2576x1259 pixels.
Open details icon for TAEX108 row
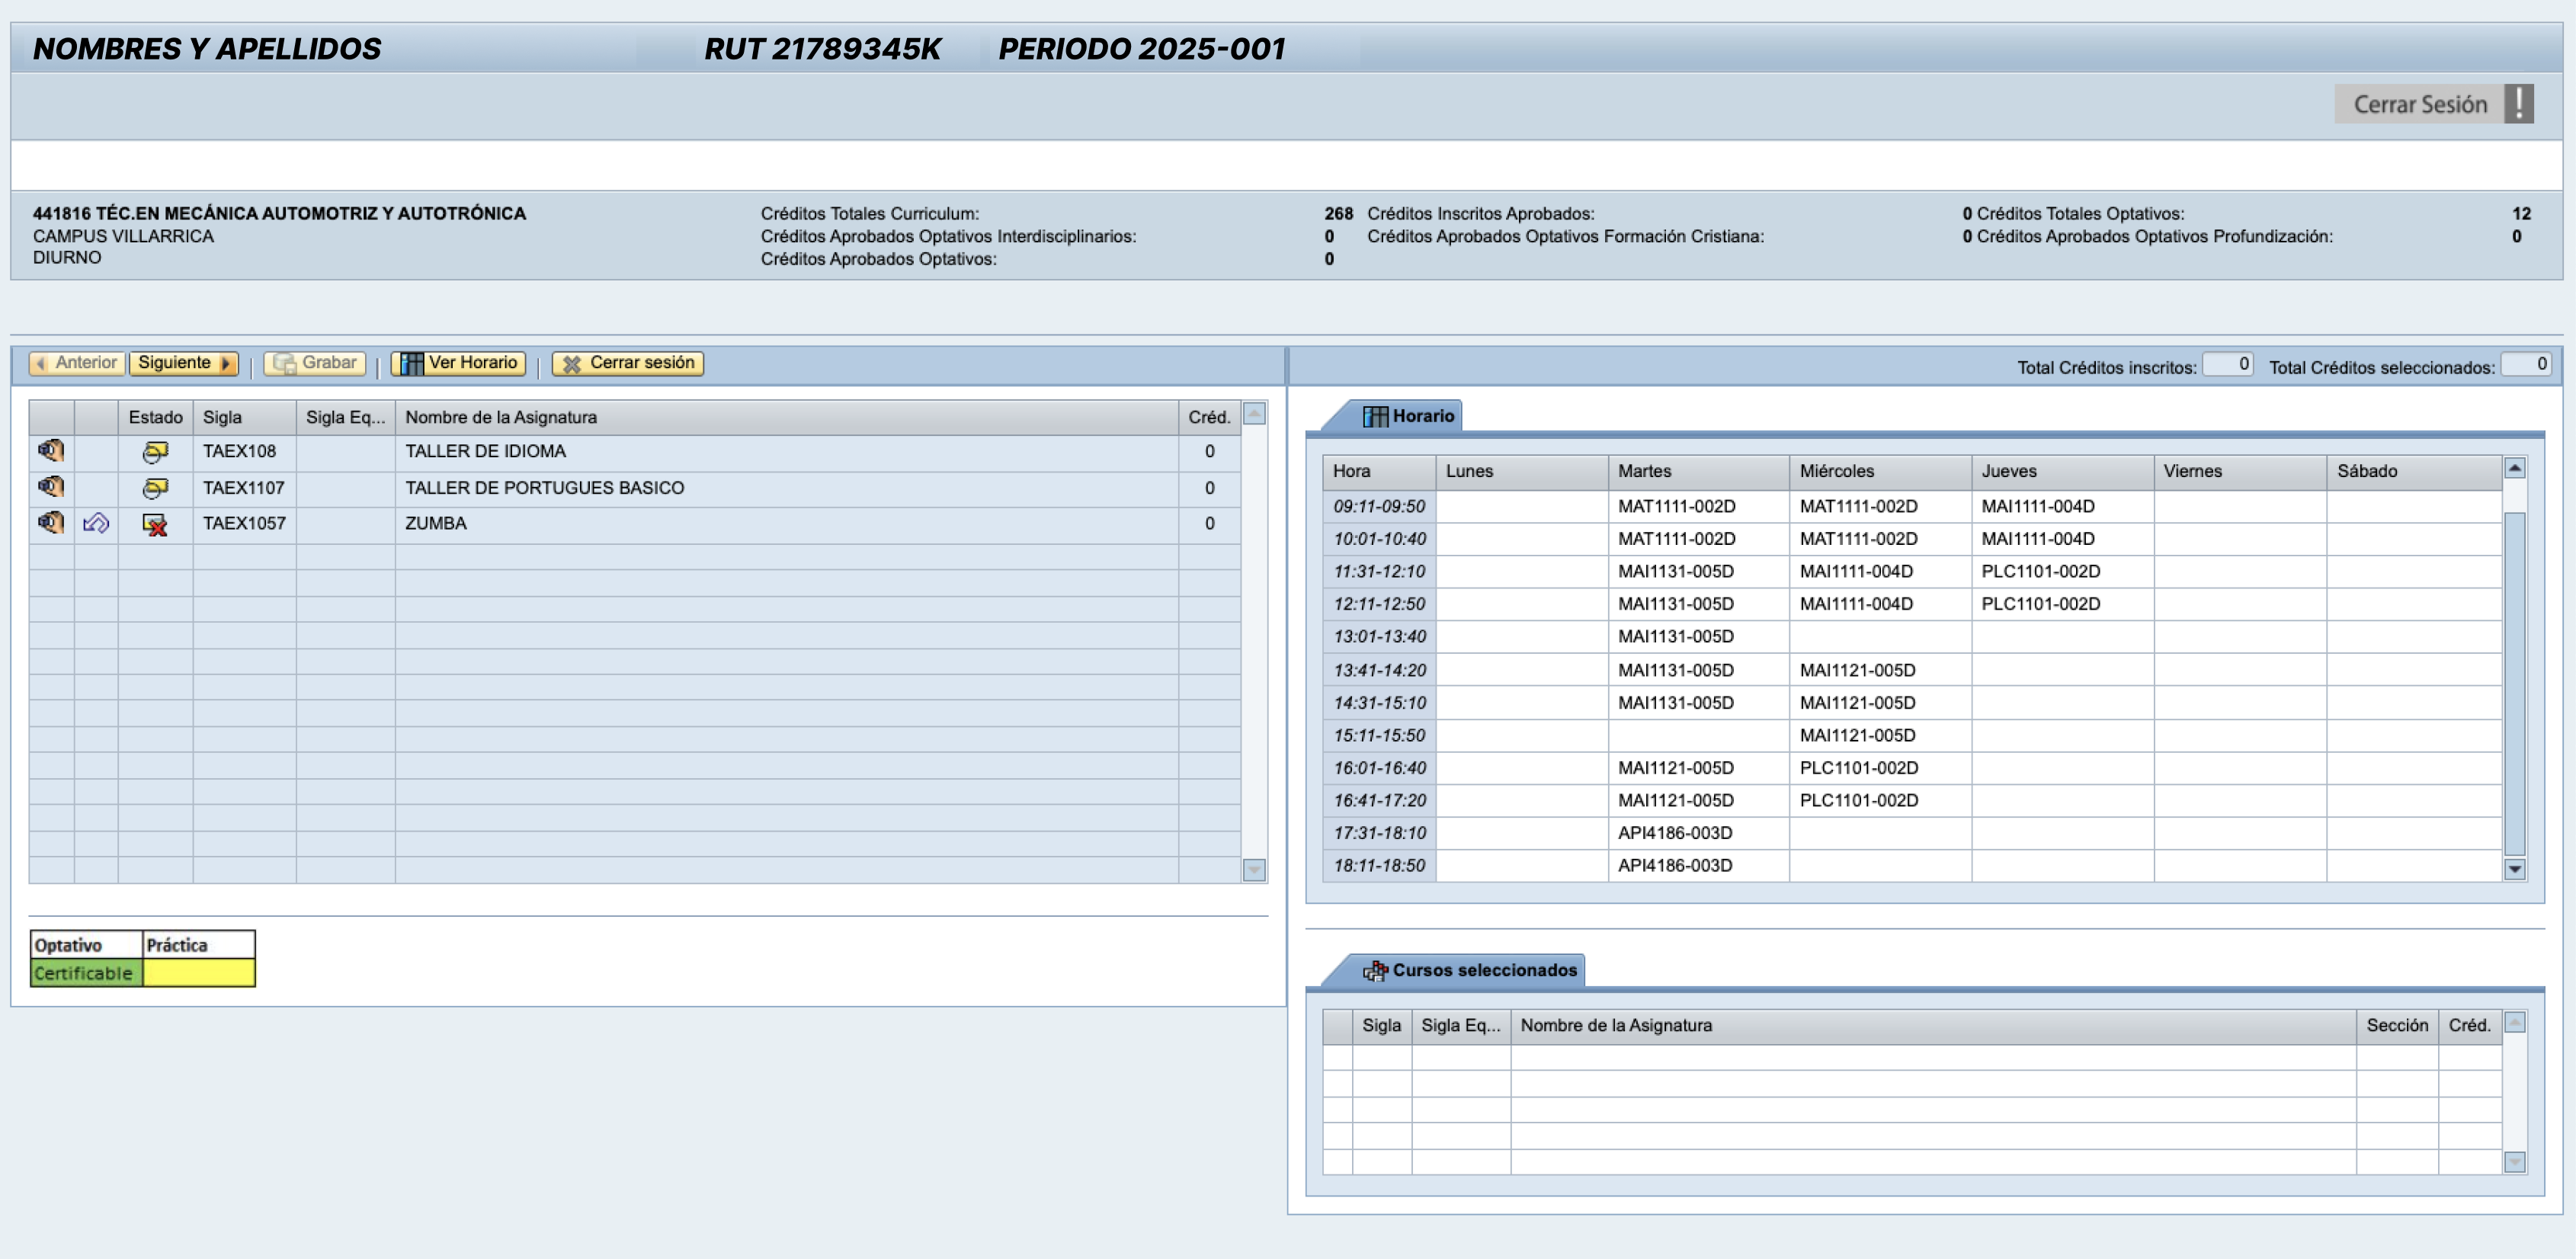[x=51, y=451]
